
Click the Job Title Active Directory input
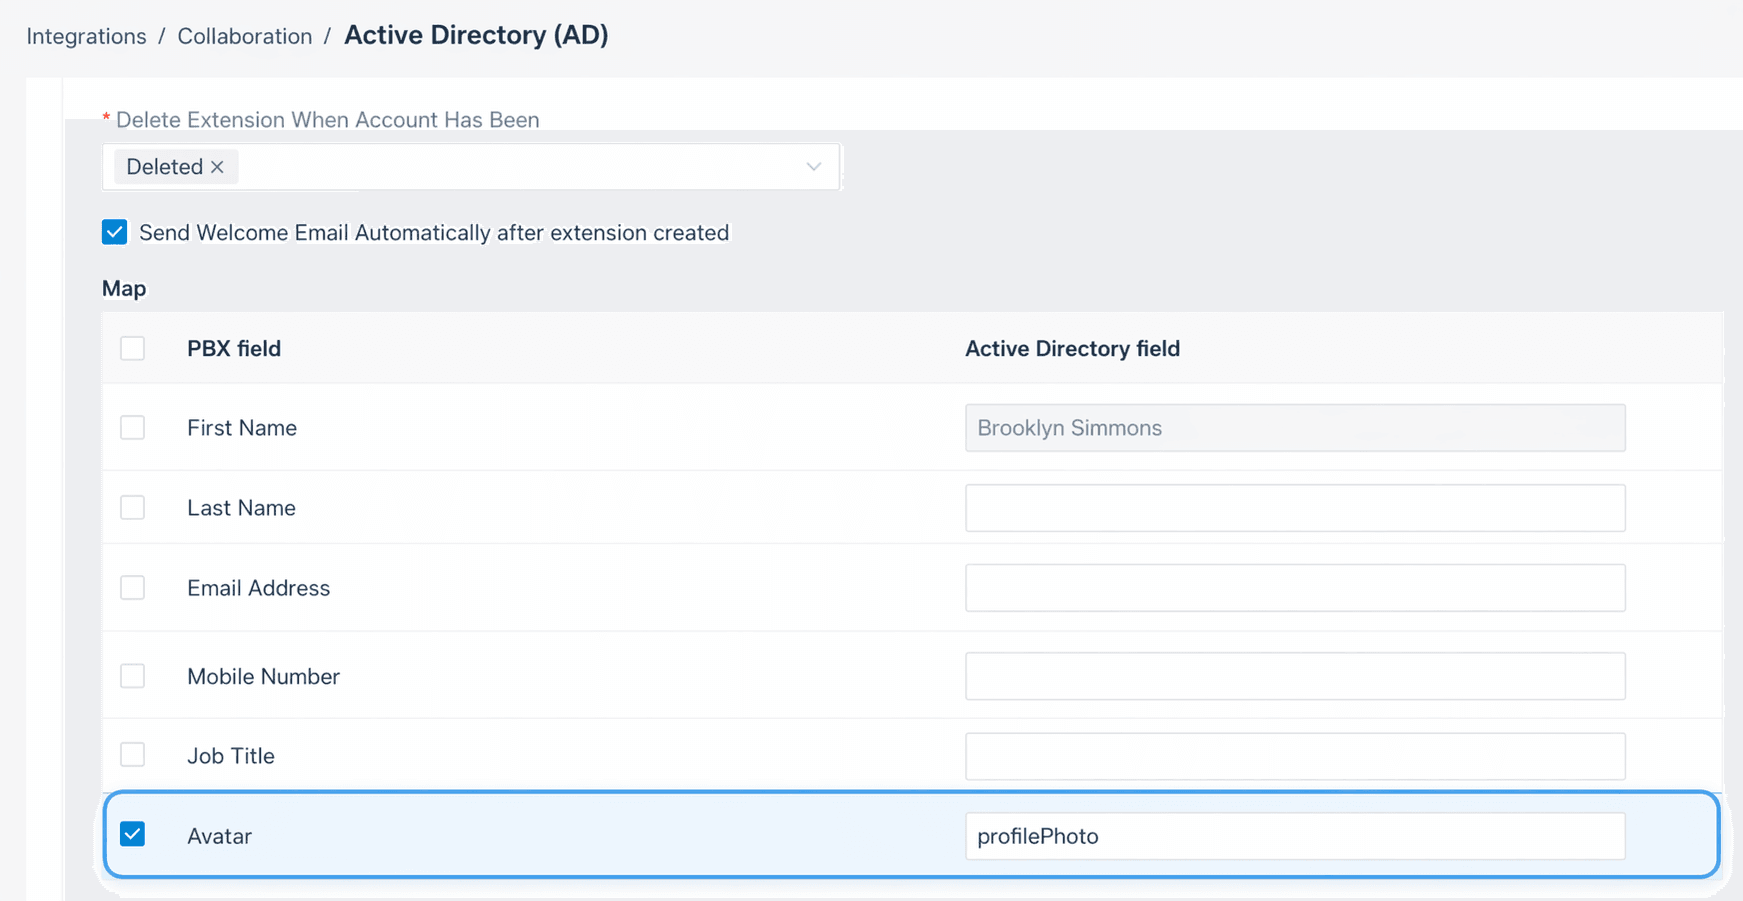coord(1295,756)
